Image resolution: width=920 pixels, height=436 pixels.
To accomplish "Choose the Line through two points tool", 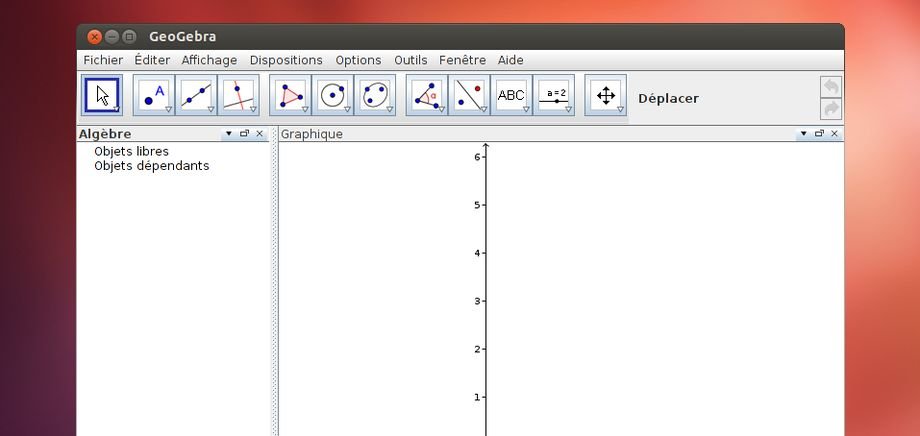I will pyautogui.click(x=196, y=96).
